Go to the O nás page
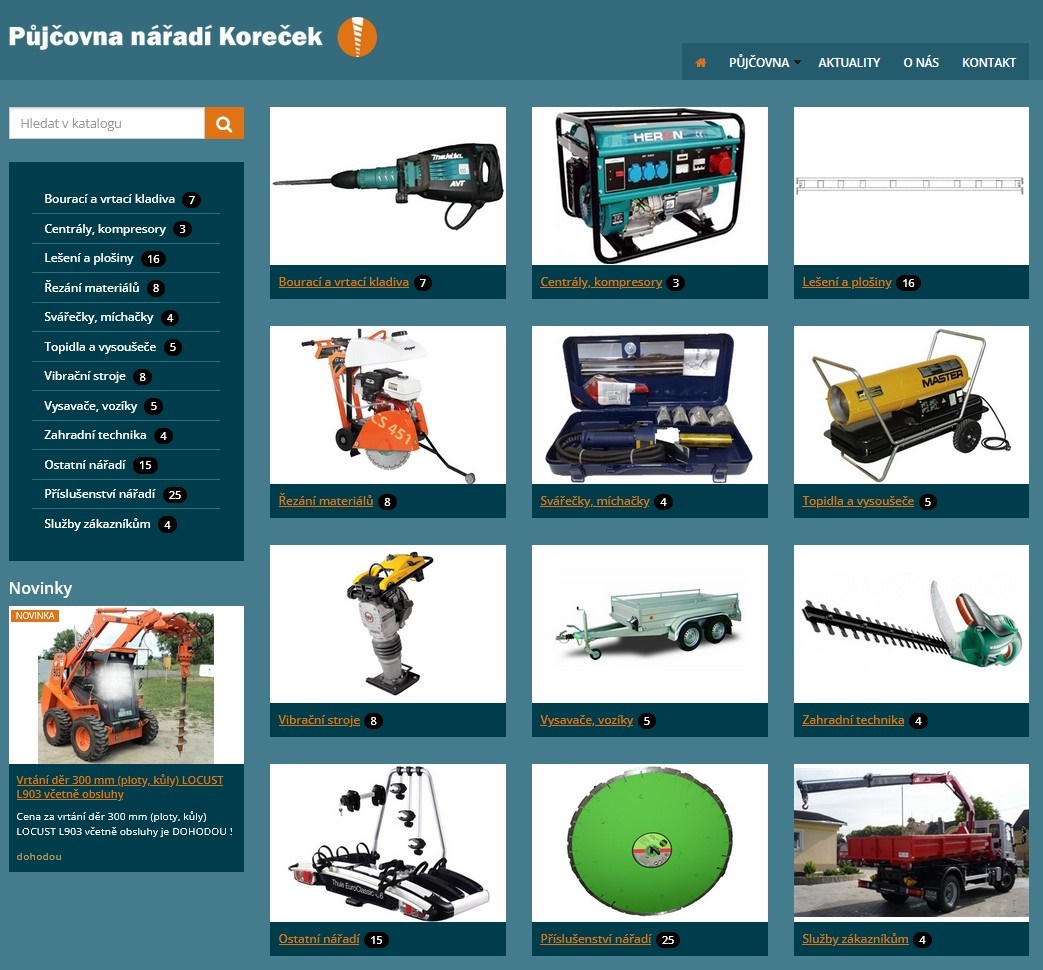The image size is (1043, 970). [x=921, y=62]
